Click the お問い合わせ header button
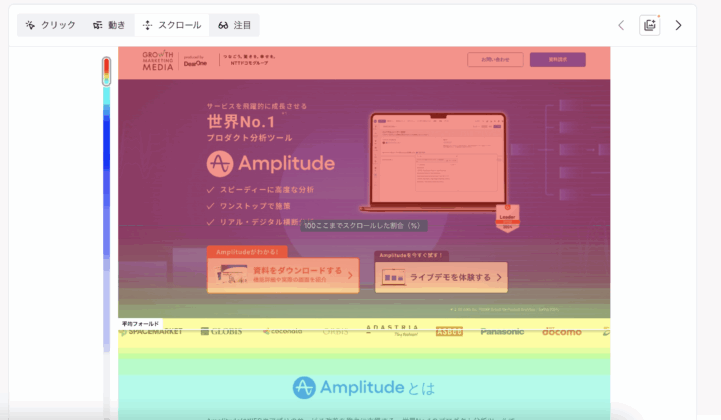This screenshot has width=721, height=420. click(495, 59)
